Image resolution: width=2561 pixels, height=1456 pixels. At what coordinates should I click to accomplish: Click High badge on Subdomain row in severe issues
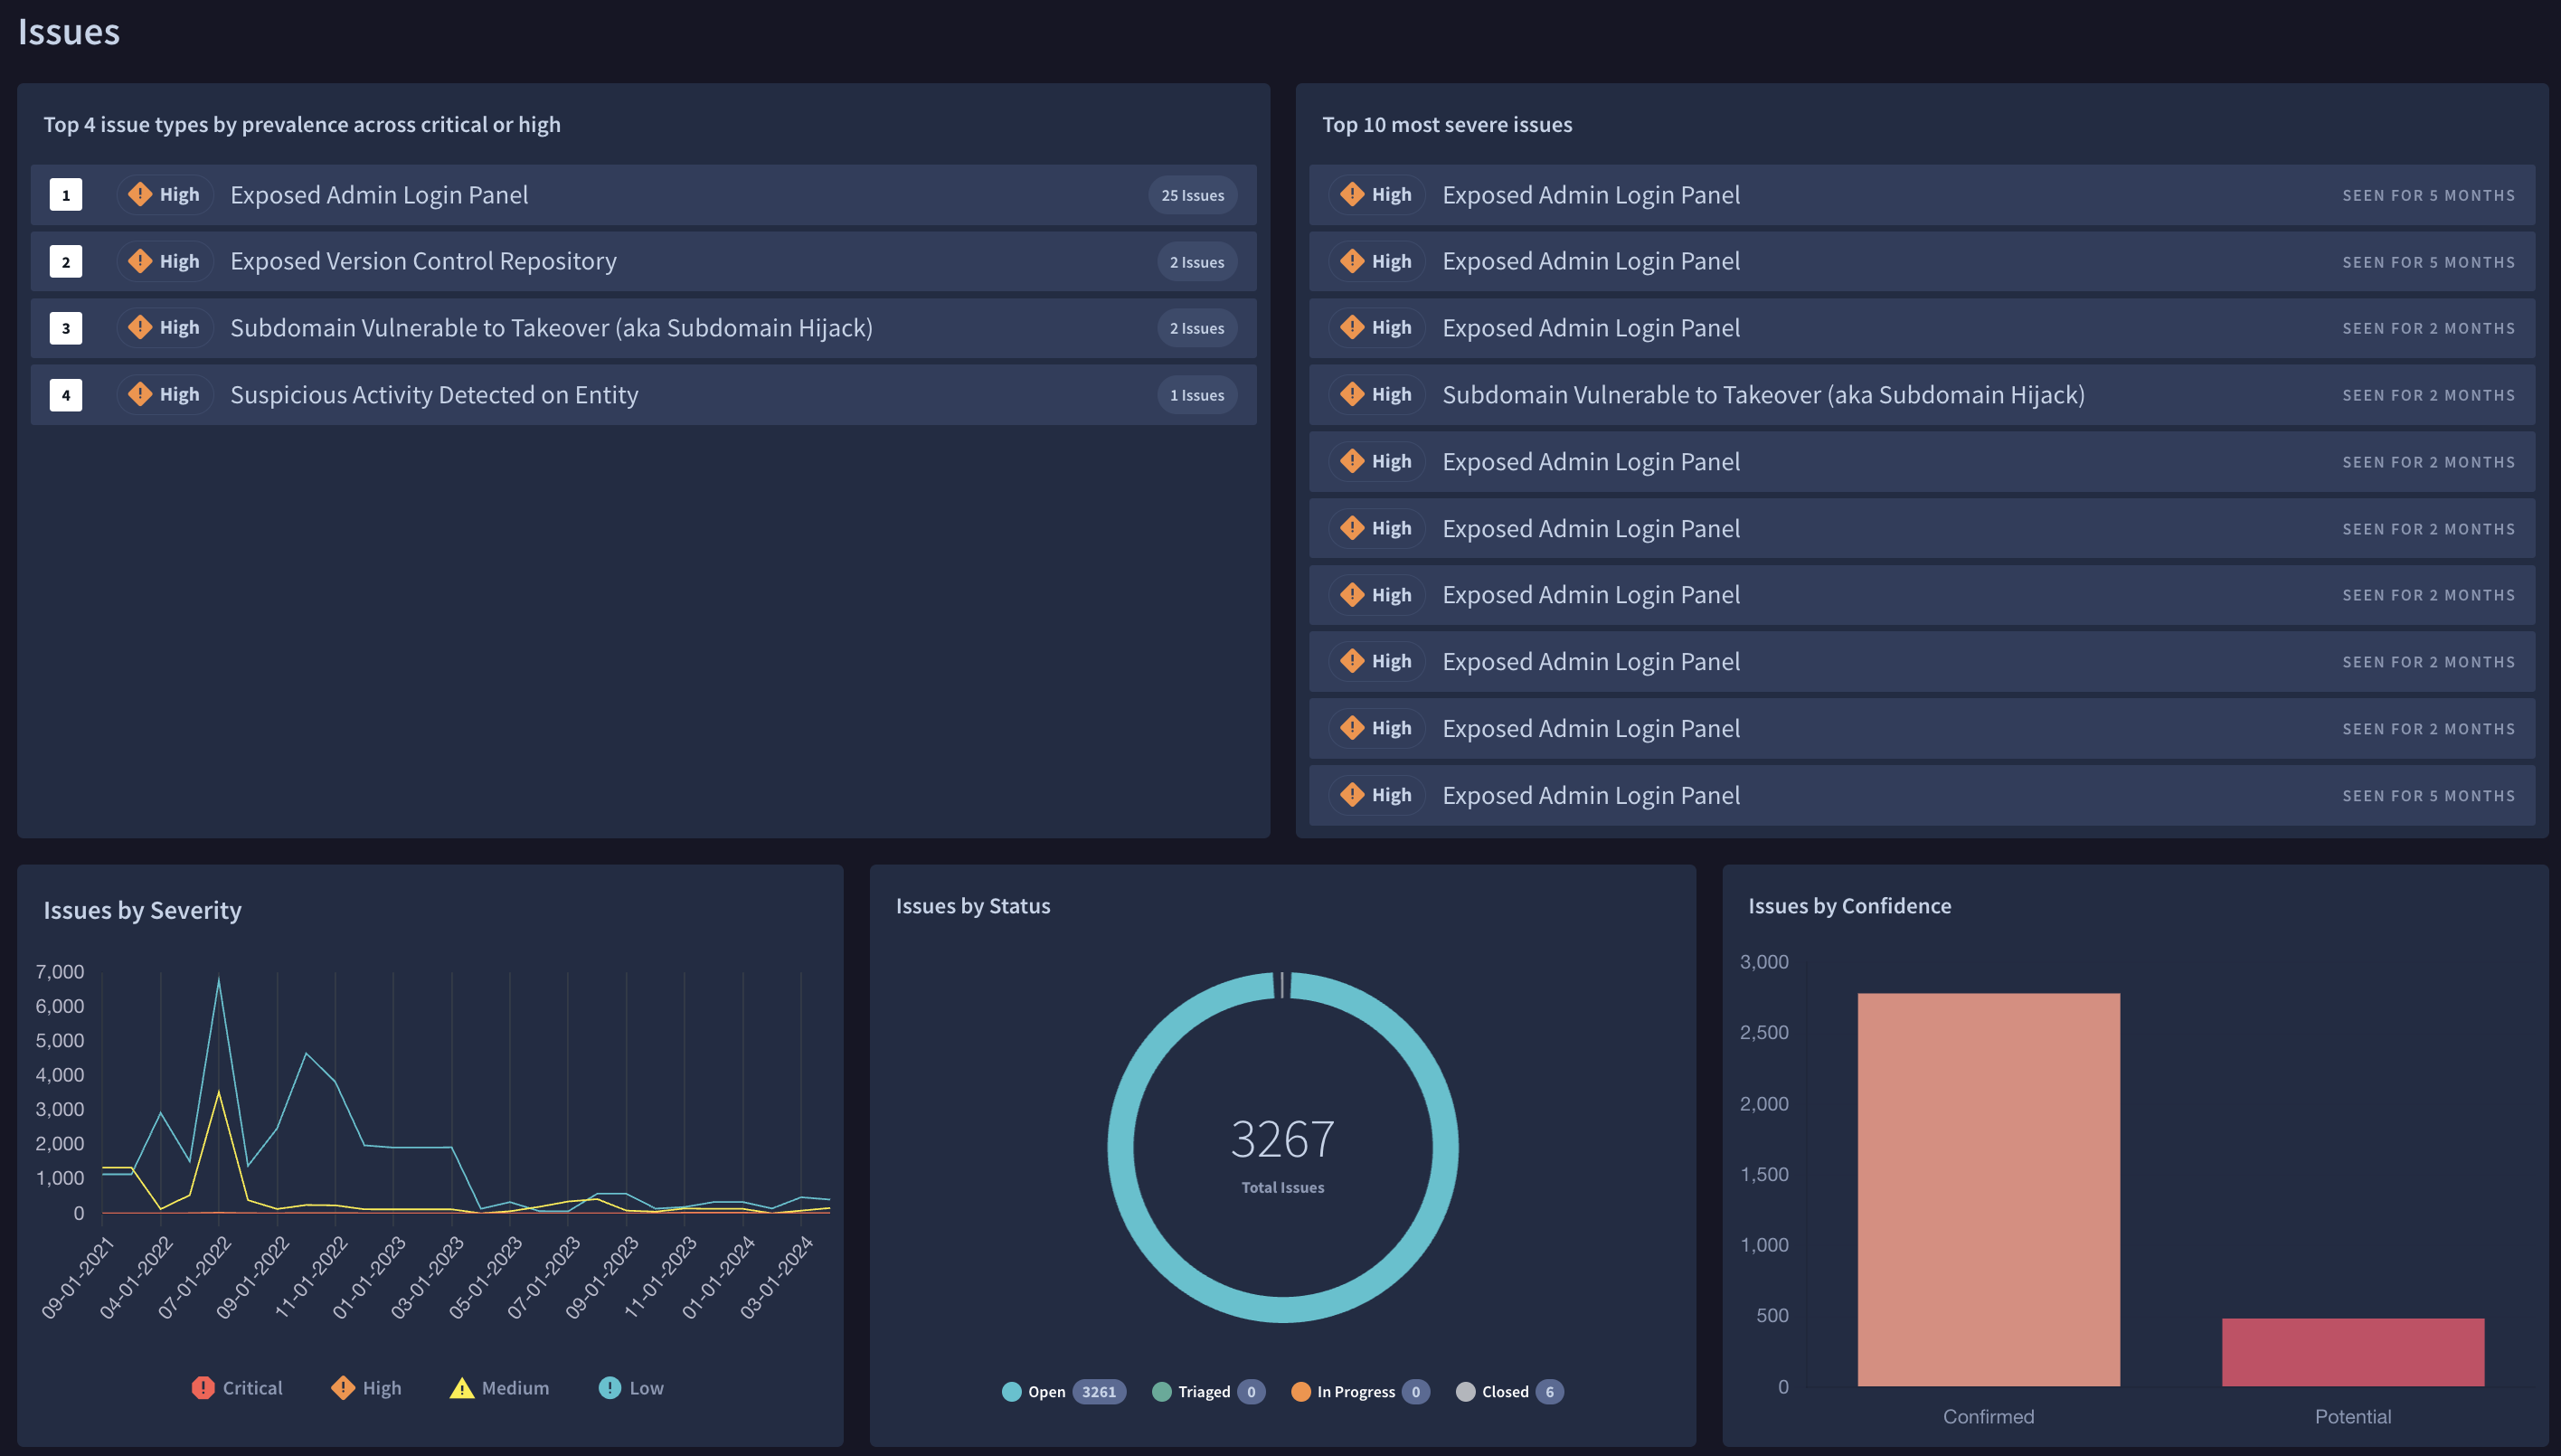pos(1376,395)
